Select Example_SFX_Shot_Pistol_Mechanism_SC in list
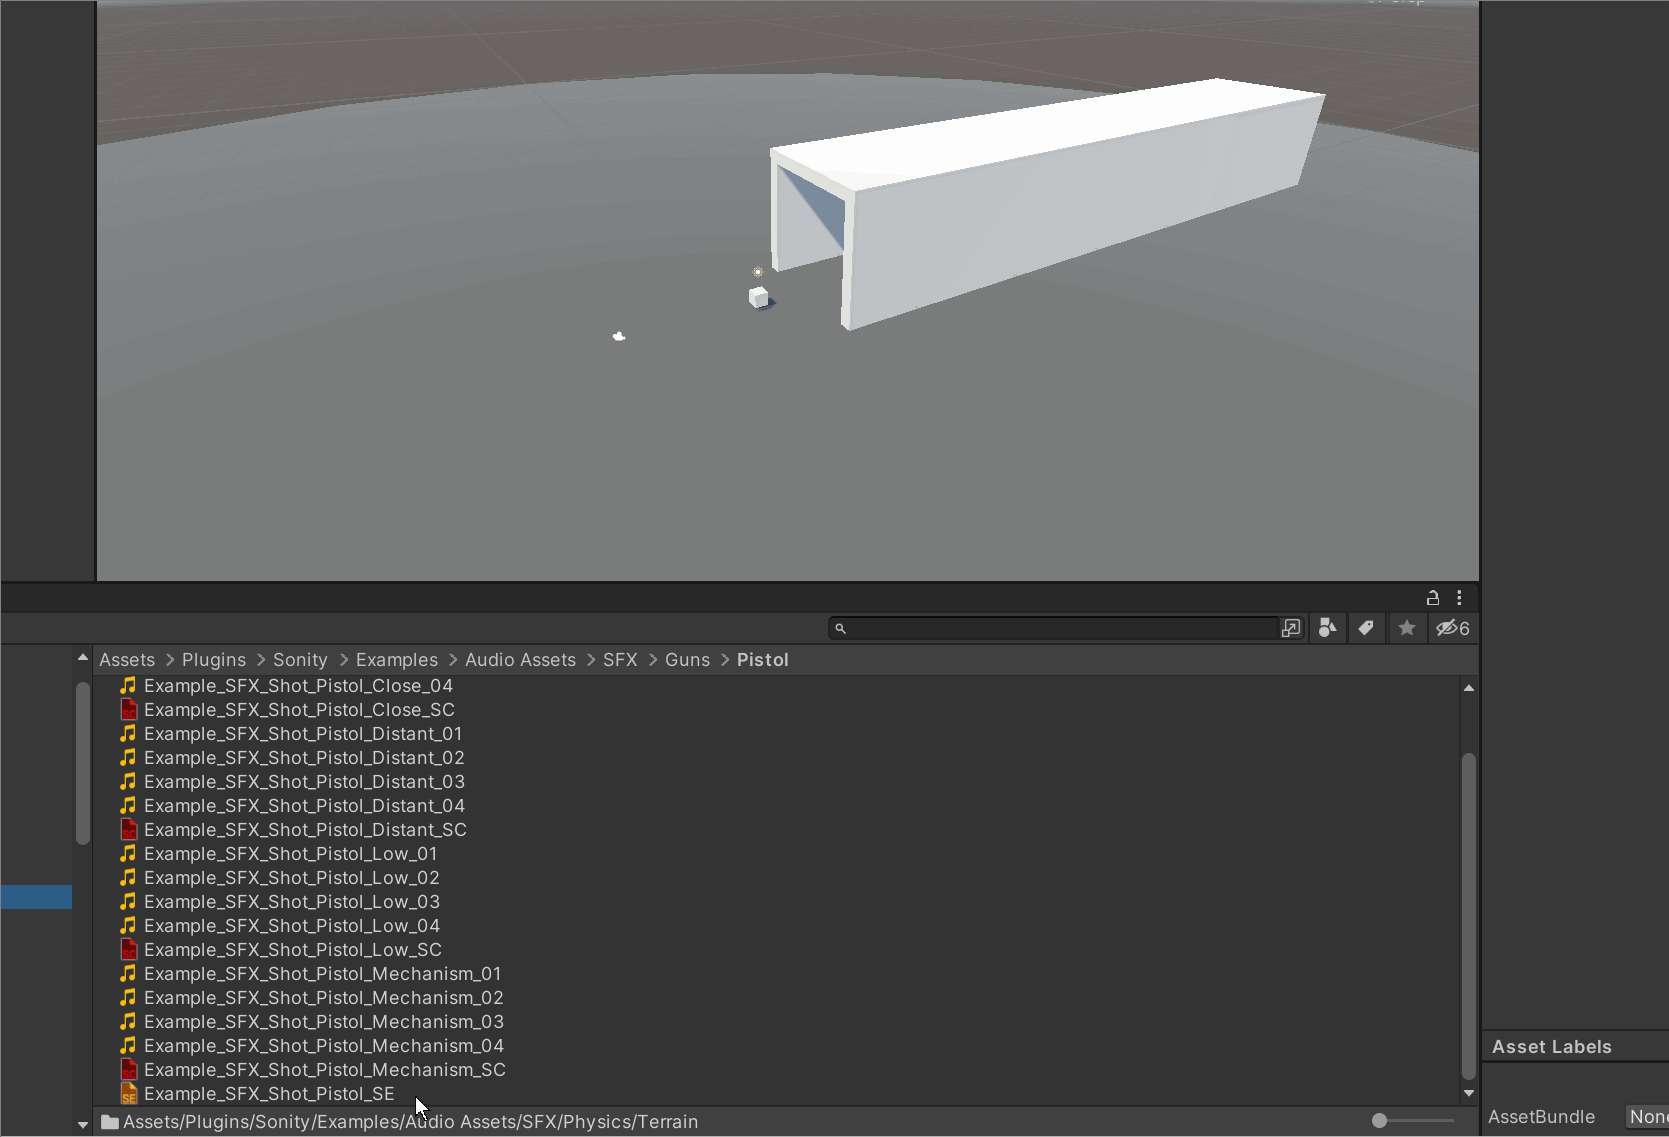Screen dimensions: 1669x1137 point(324,1070)
